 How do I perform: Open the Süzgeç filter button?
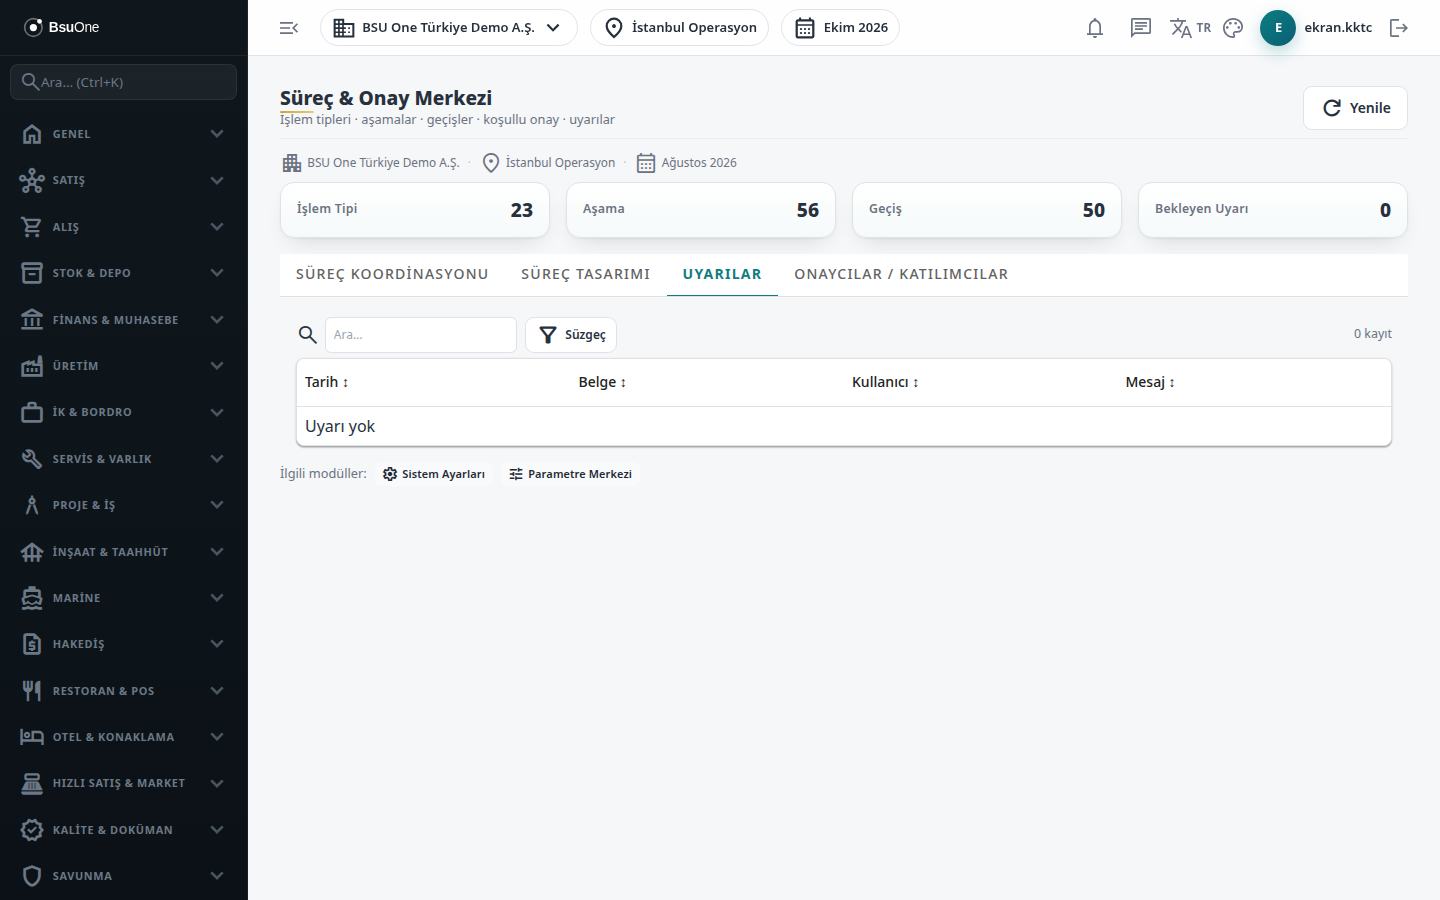point(571,335)
